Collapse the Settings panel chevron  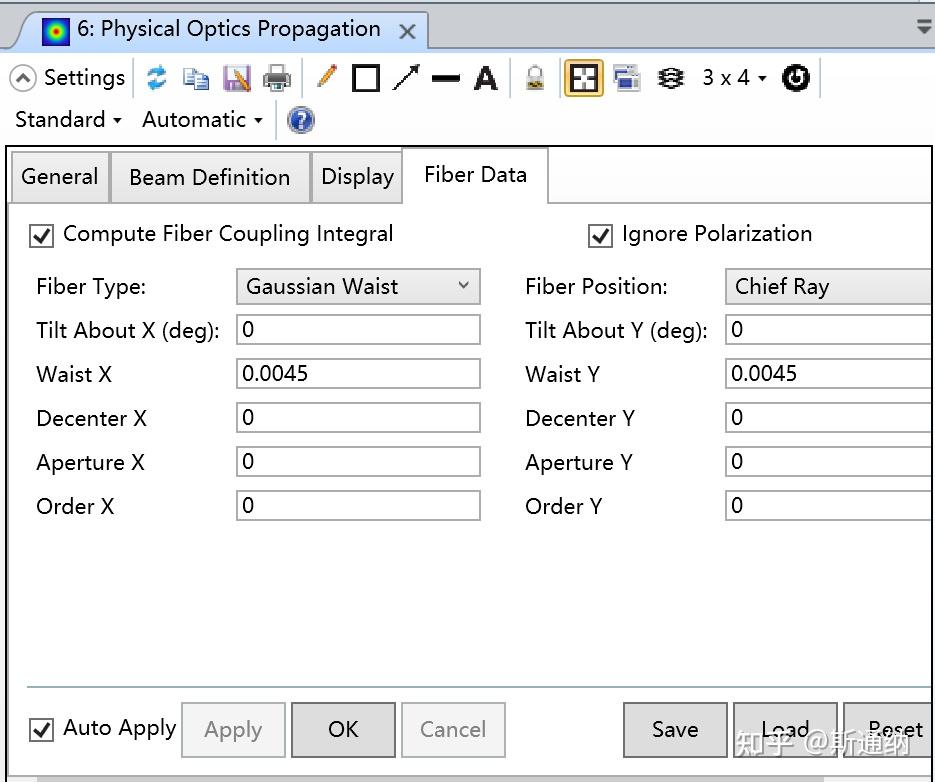tap(22, 78)
